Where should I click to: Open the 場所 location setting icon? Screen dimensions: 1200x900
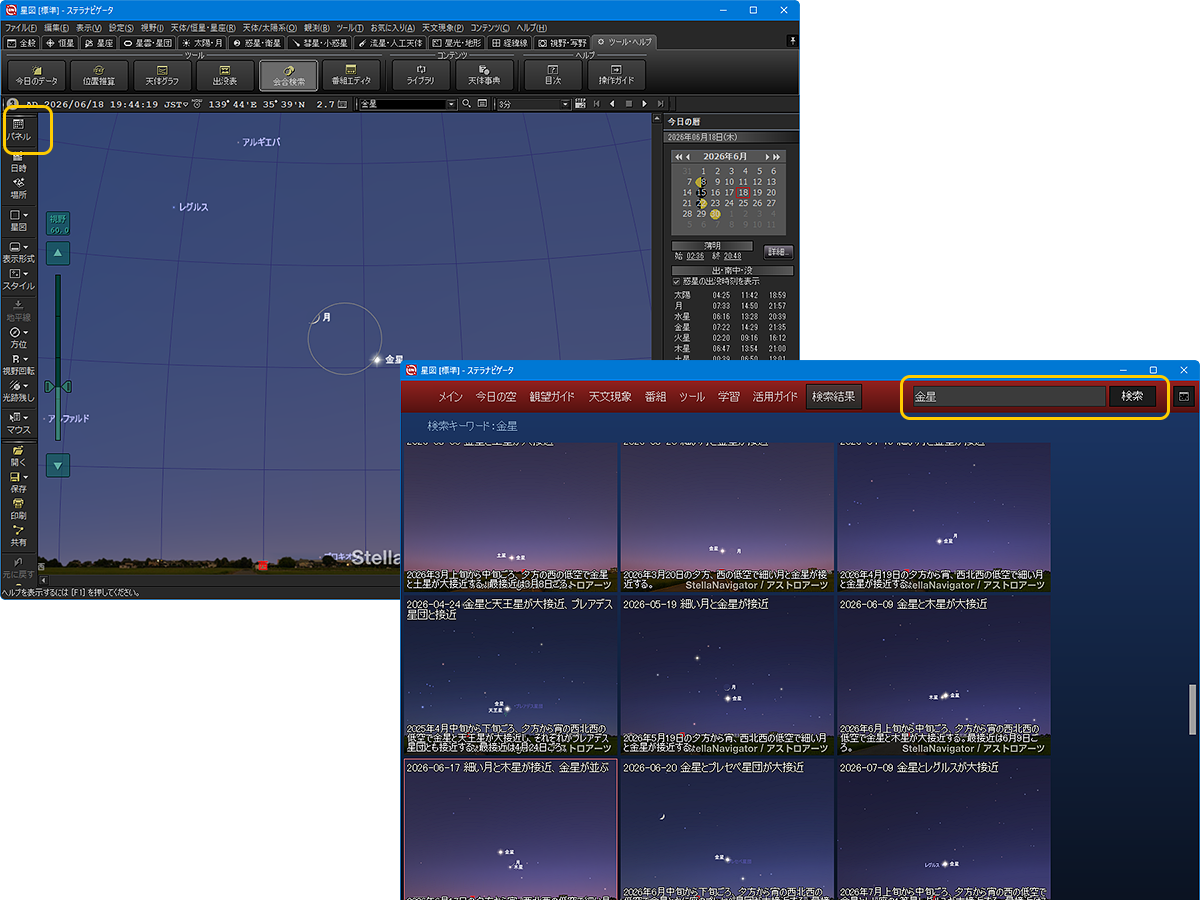pyautogui.click(x=19, y=188)
